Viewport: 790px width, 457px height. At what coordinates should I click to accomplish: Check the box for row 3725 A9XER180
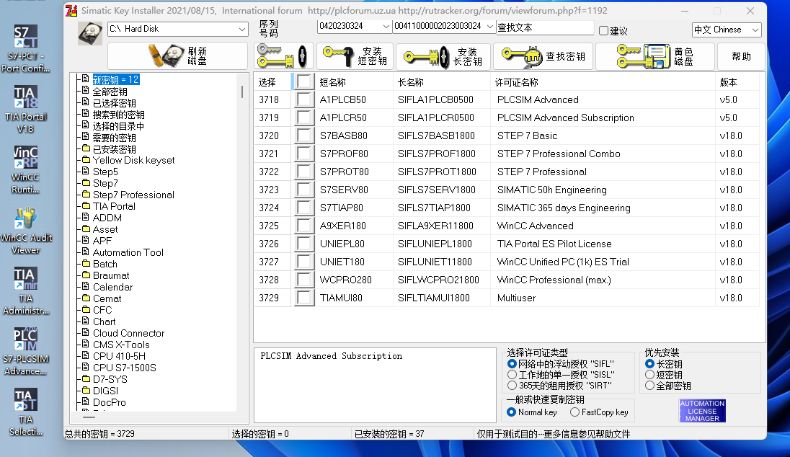304,226
